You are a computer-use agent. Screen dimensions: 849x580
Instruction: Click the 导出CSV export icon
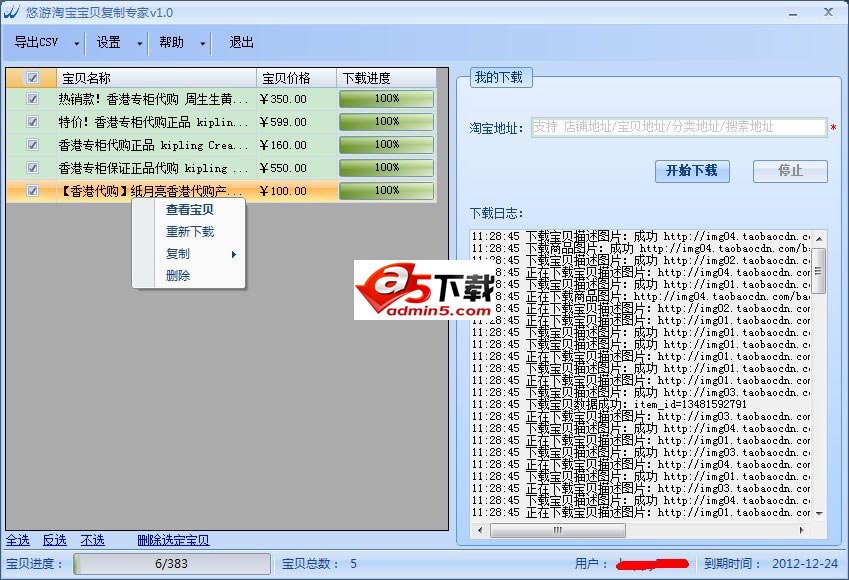(x=35, y=42)
